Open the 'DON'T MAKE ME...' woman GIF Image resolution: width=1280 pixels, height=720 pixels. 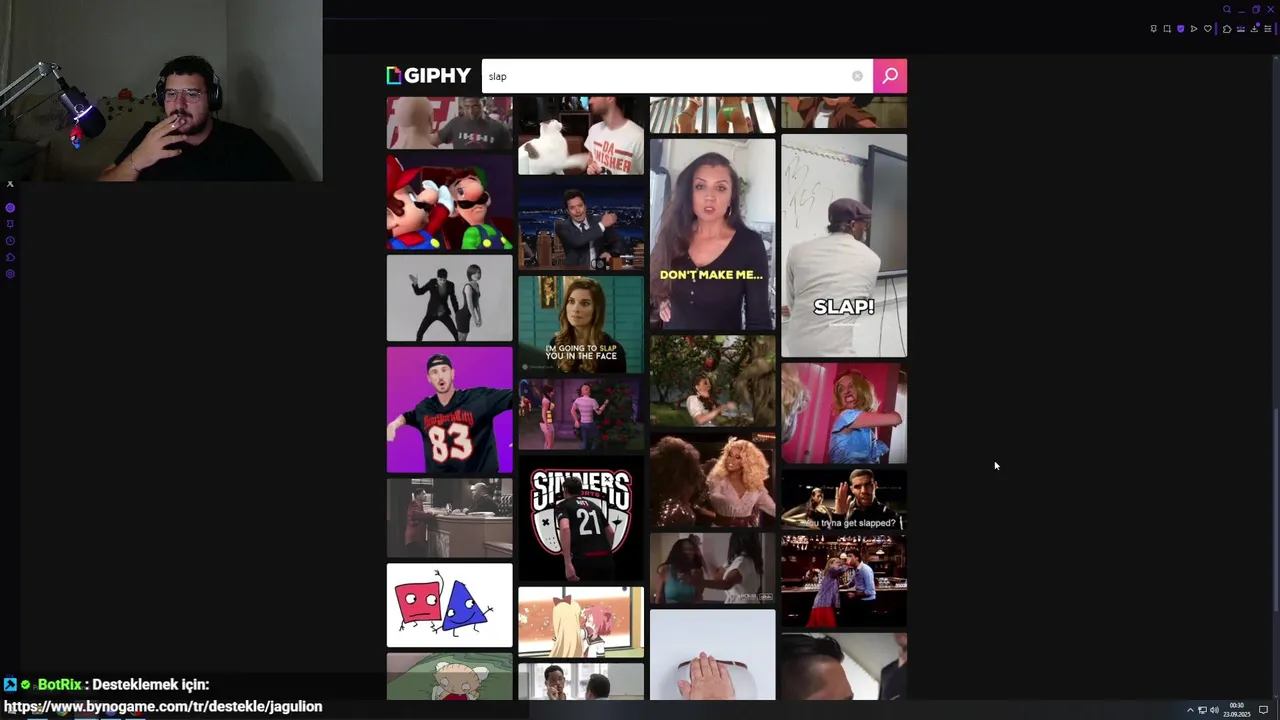[712, 234]
